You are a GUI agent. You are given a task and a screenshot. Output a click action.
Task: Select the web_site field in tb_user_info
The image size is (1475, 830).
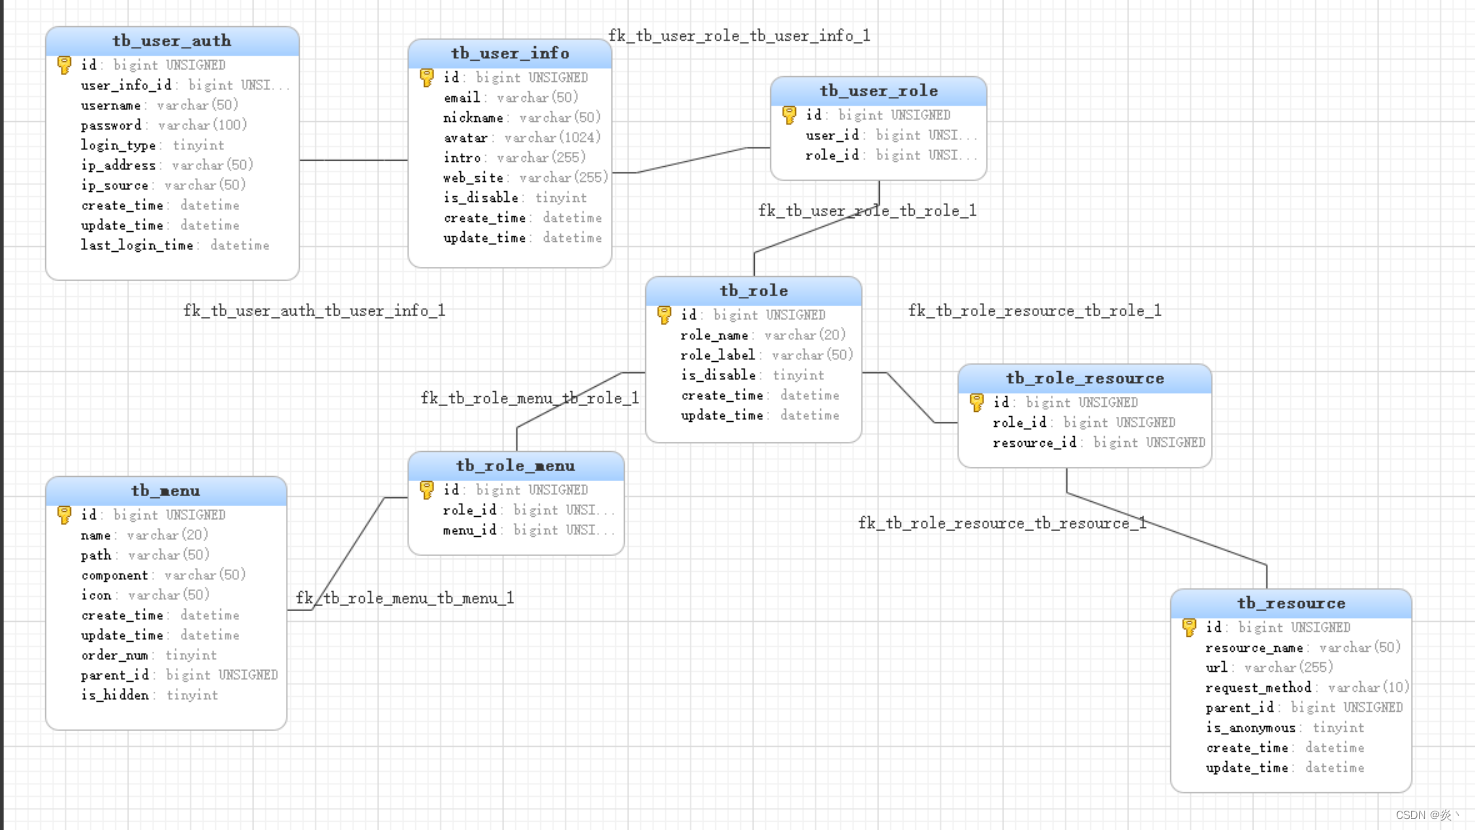[525, 178]
